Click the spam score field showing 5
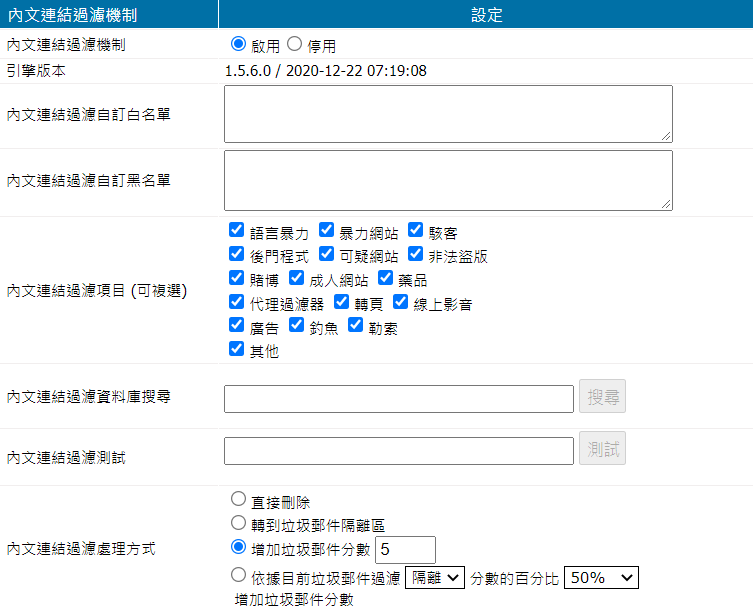 click(x=406, y=549)
